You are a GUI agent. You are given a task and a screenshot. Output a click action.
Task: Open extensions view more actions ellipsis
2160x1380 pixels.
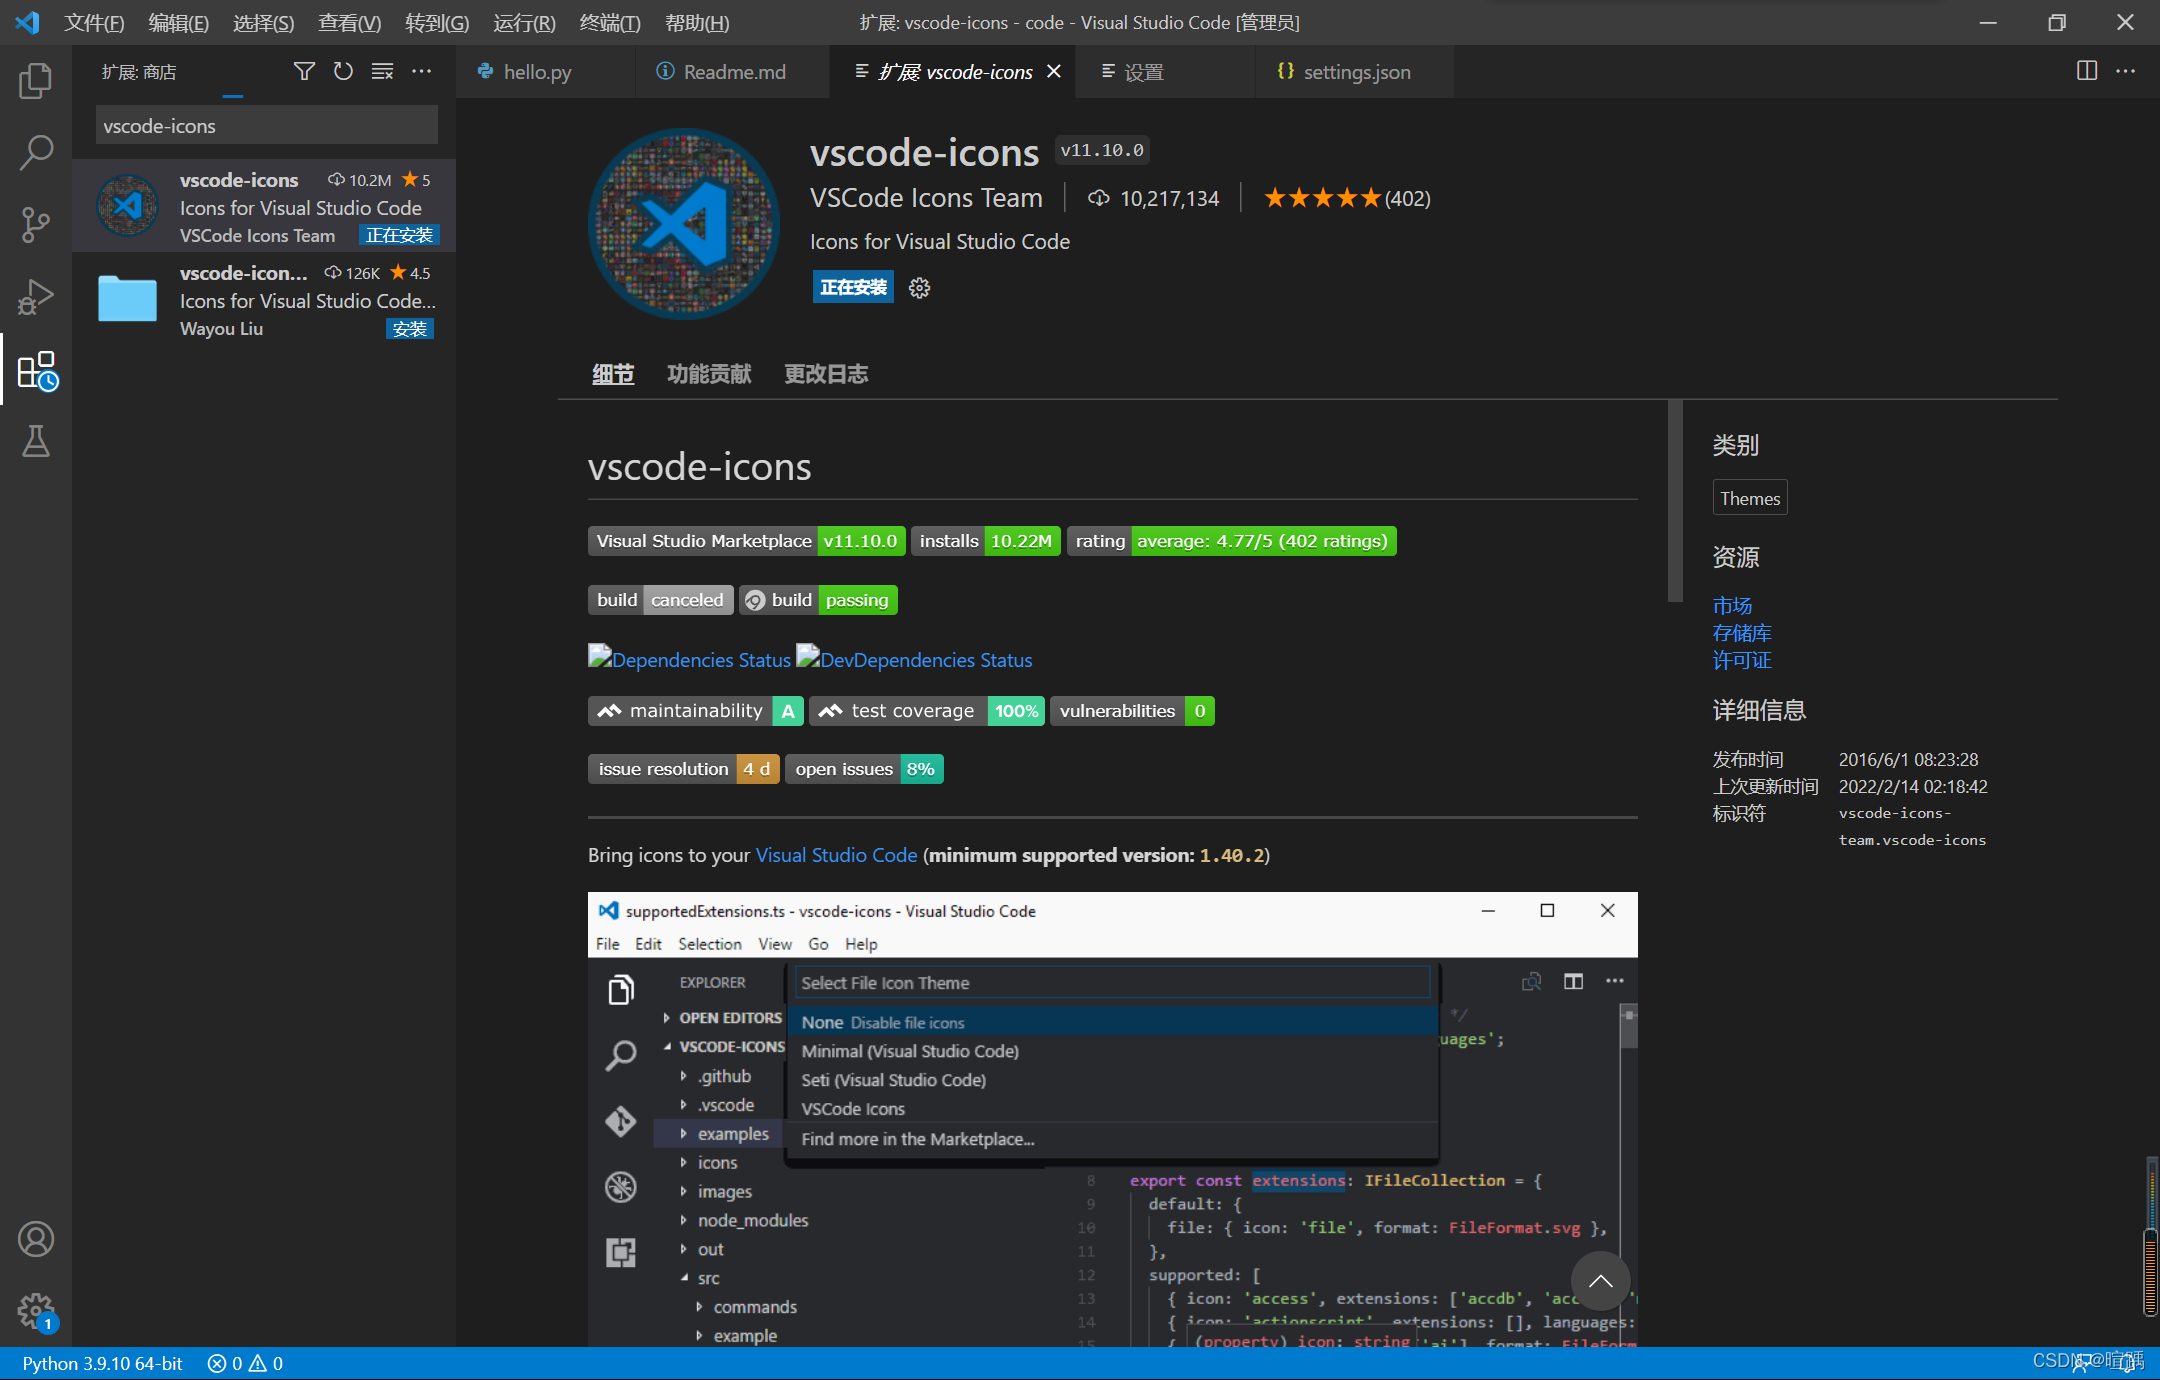[422, 71]
